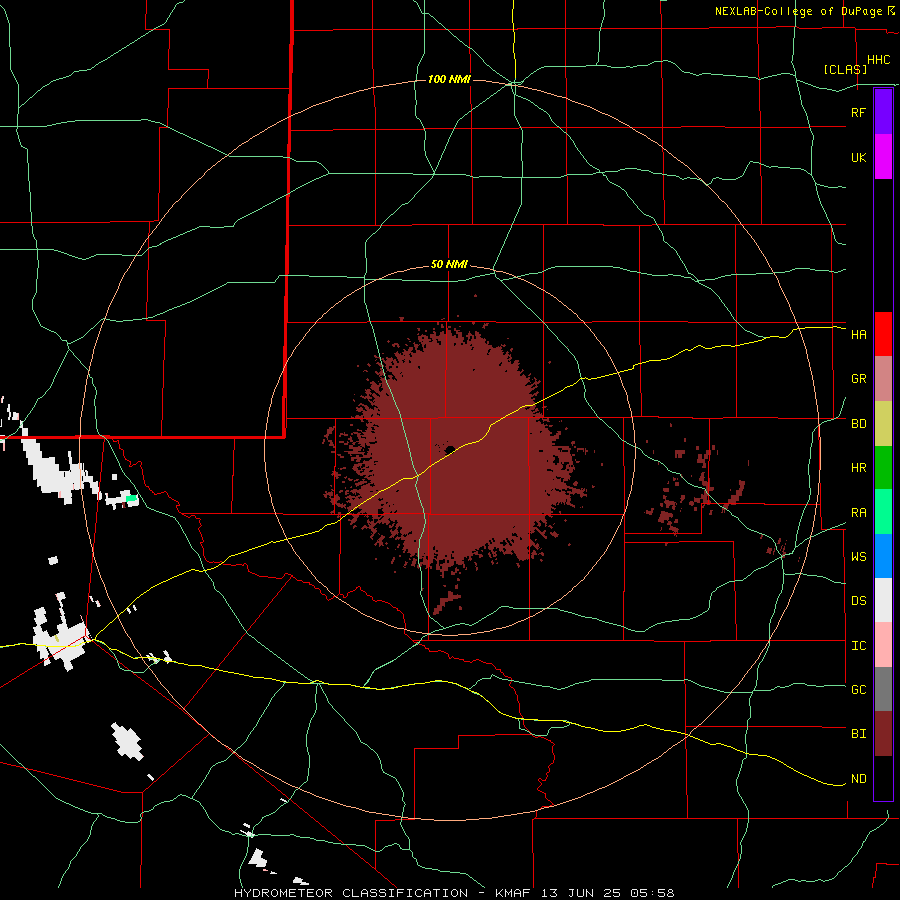
Task: Click the 'NEXLAB-College of DuPage' credit text
Action: (798, 11)
